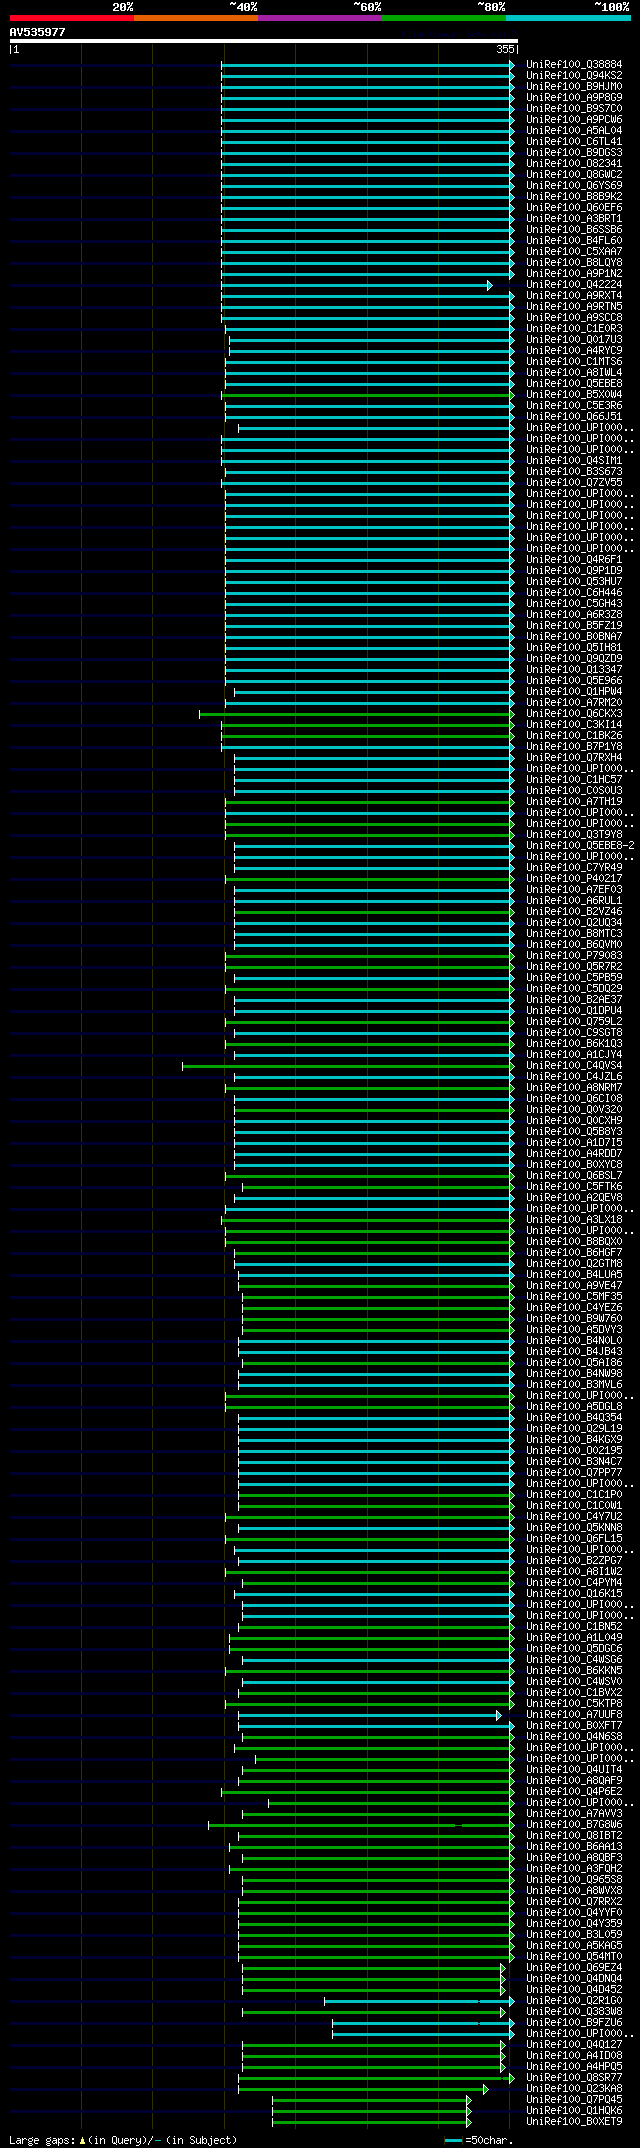The height and width of the screenshot is (2148, 640).
Task: Select UniRef100_C1C1P0 label
Action: [574, 1495]
